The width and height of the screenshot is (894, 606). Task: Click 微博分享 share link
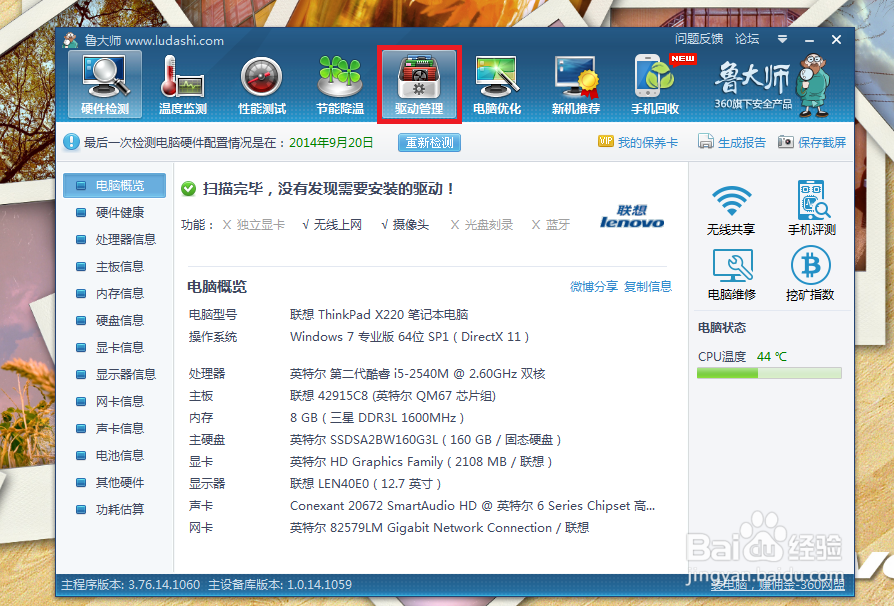[594, 286]
